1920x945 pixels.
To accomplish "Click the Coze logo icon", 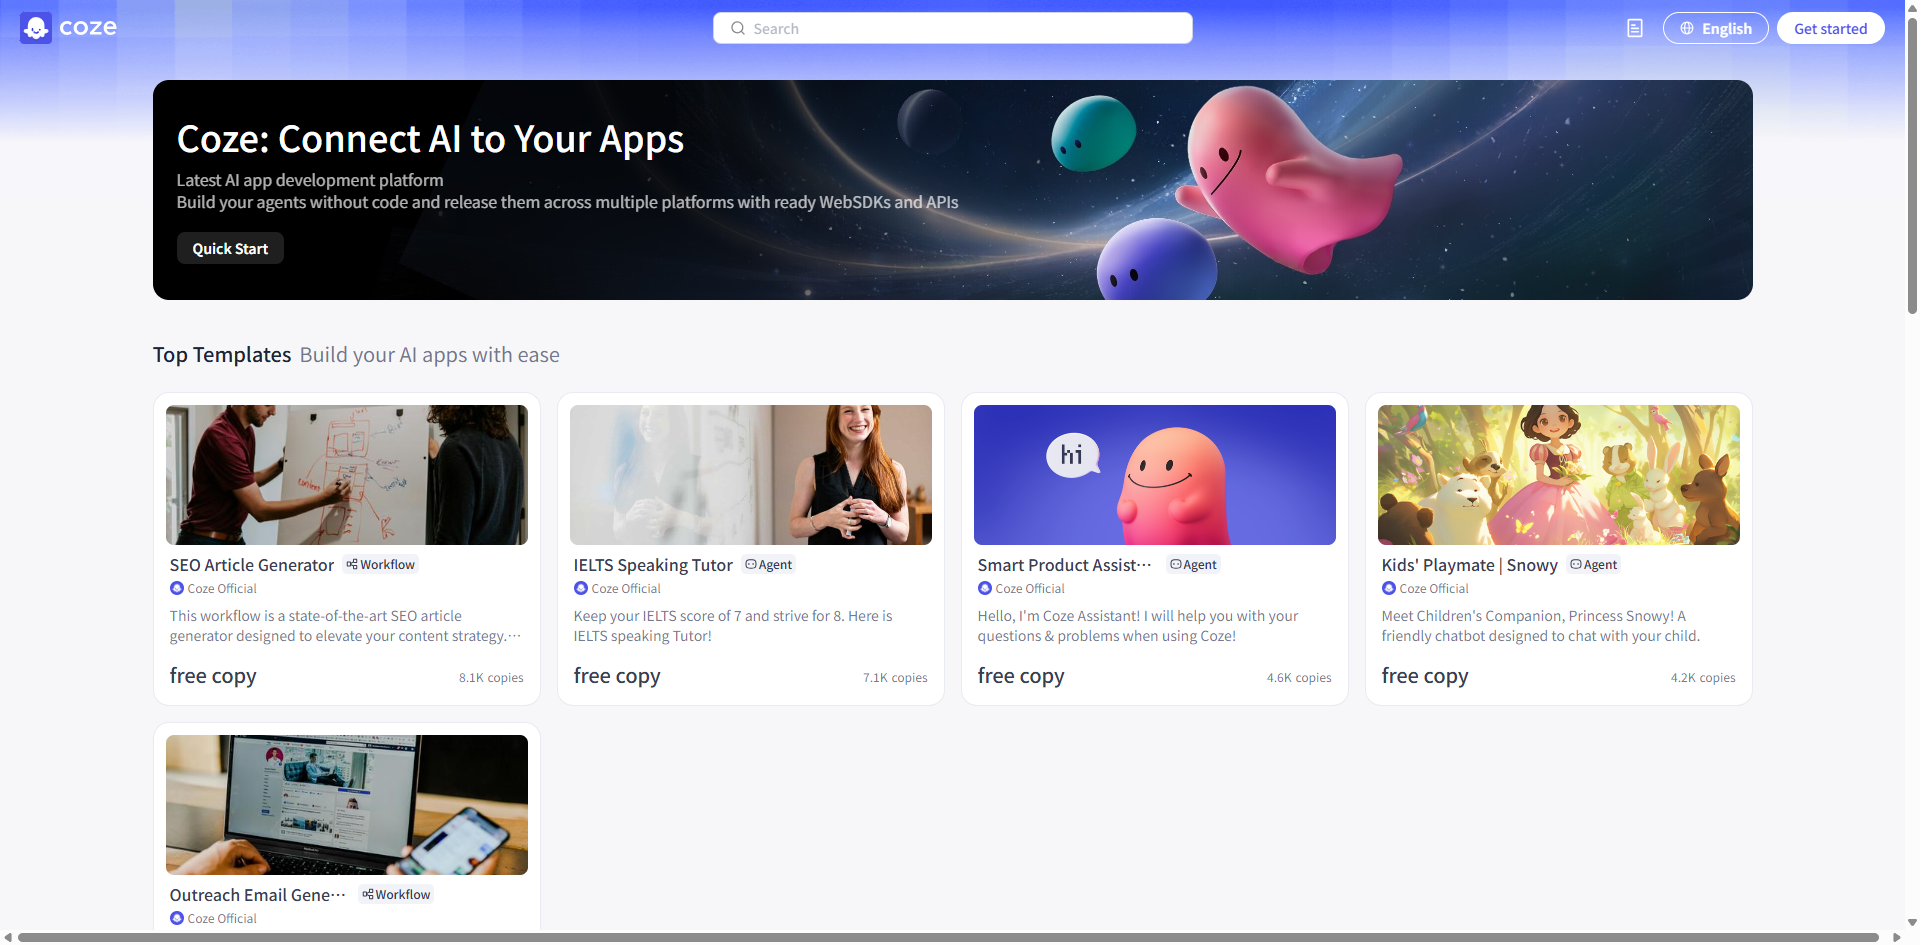I will pos(36,28).
